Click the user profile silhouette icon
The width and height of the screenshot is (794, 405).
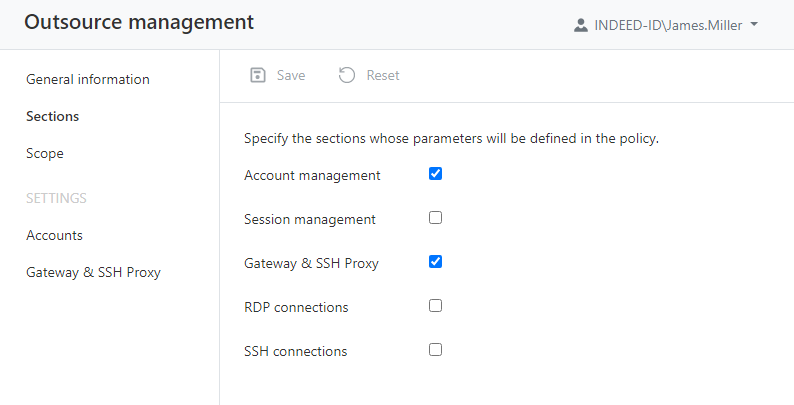coord(581,25)
